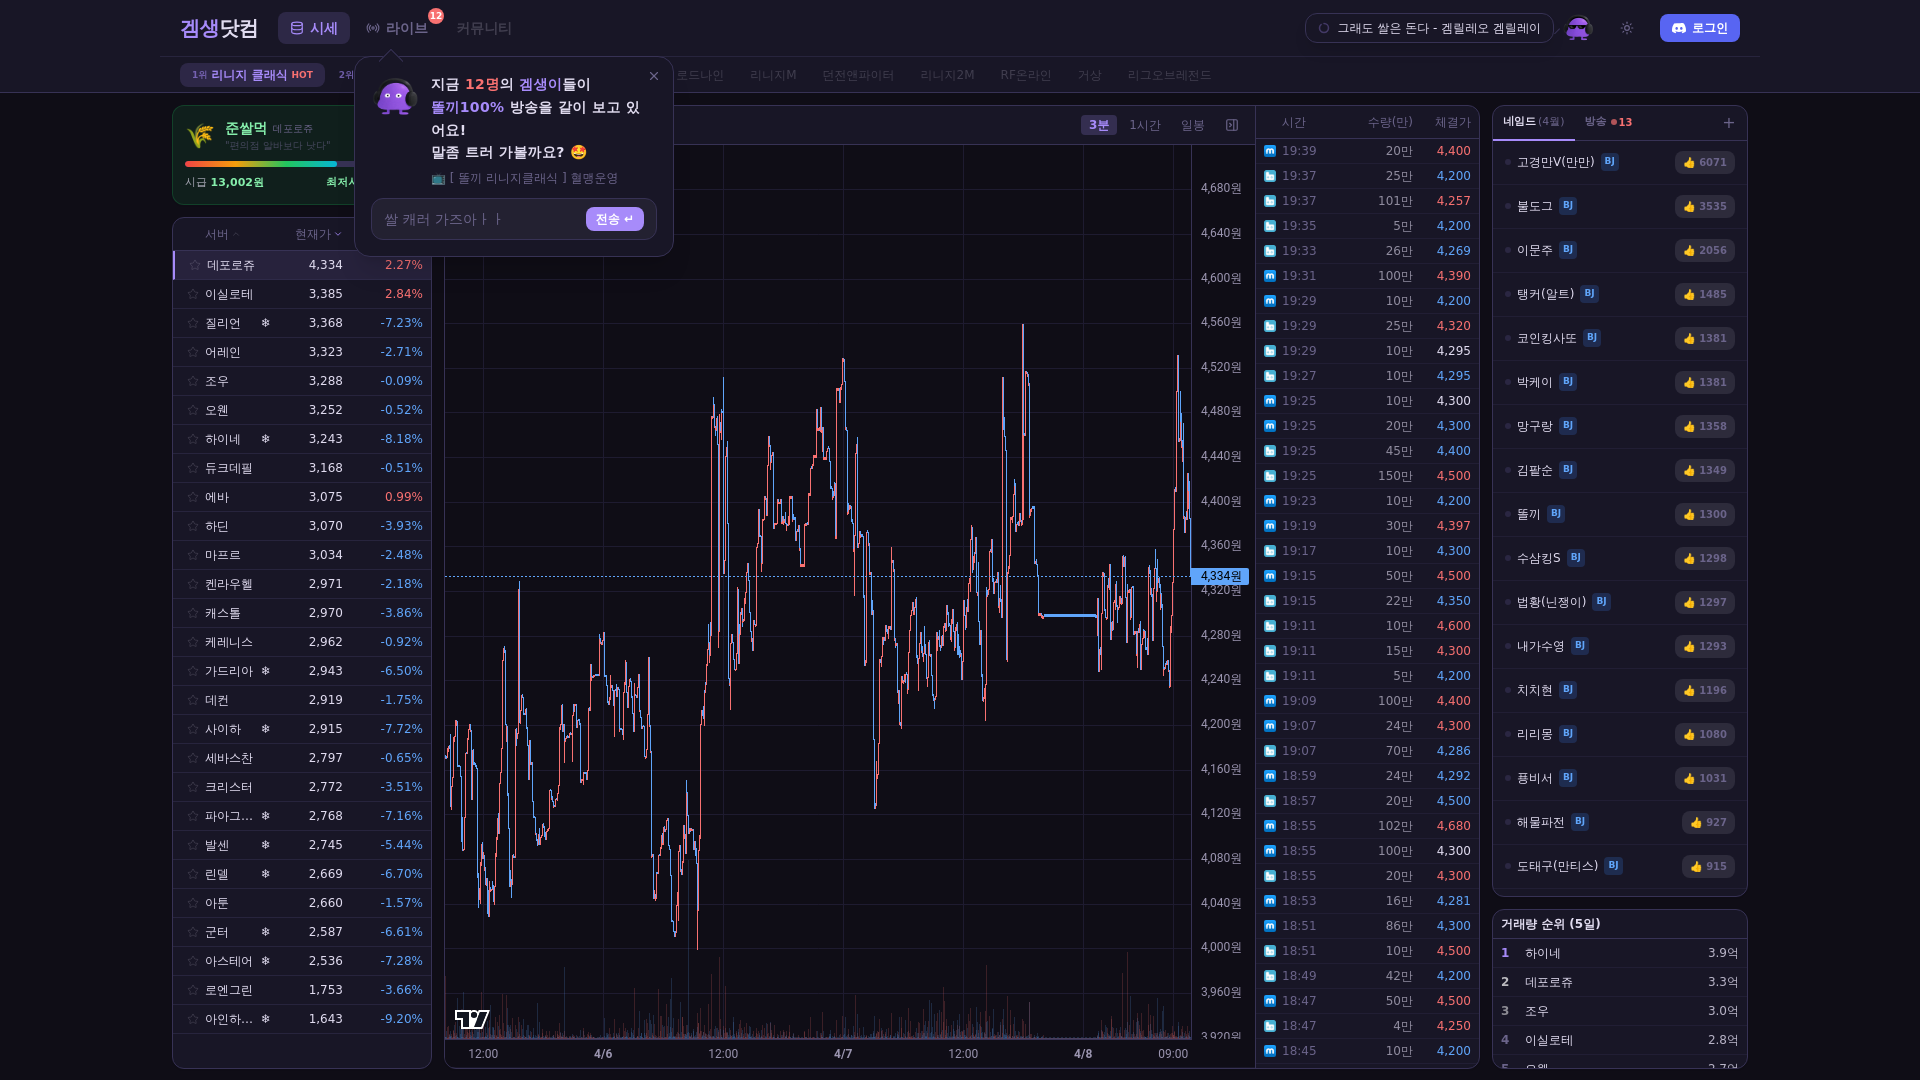
Task: Click thumbs-up 3535 for 불도그
Action: 1704,206
